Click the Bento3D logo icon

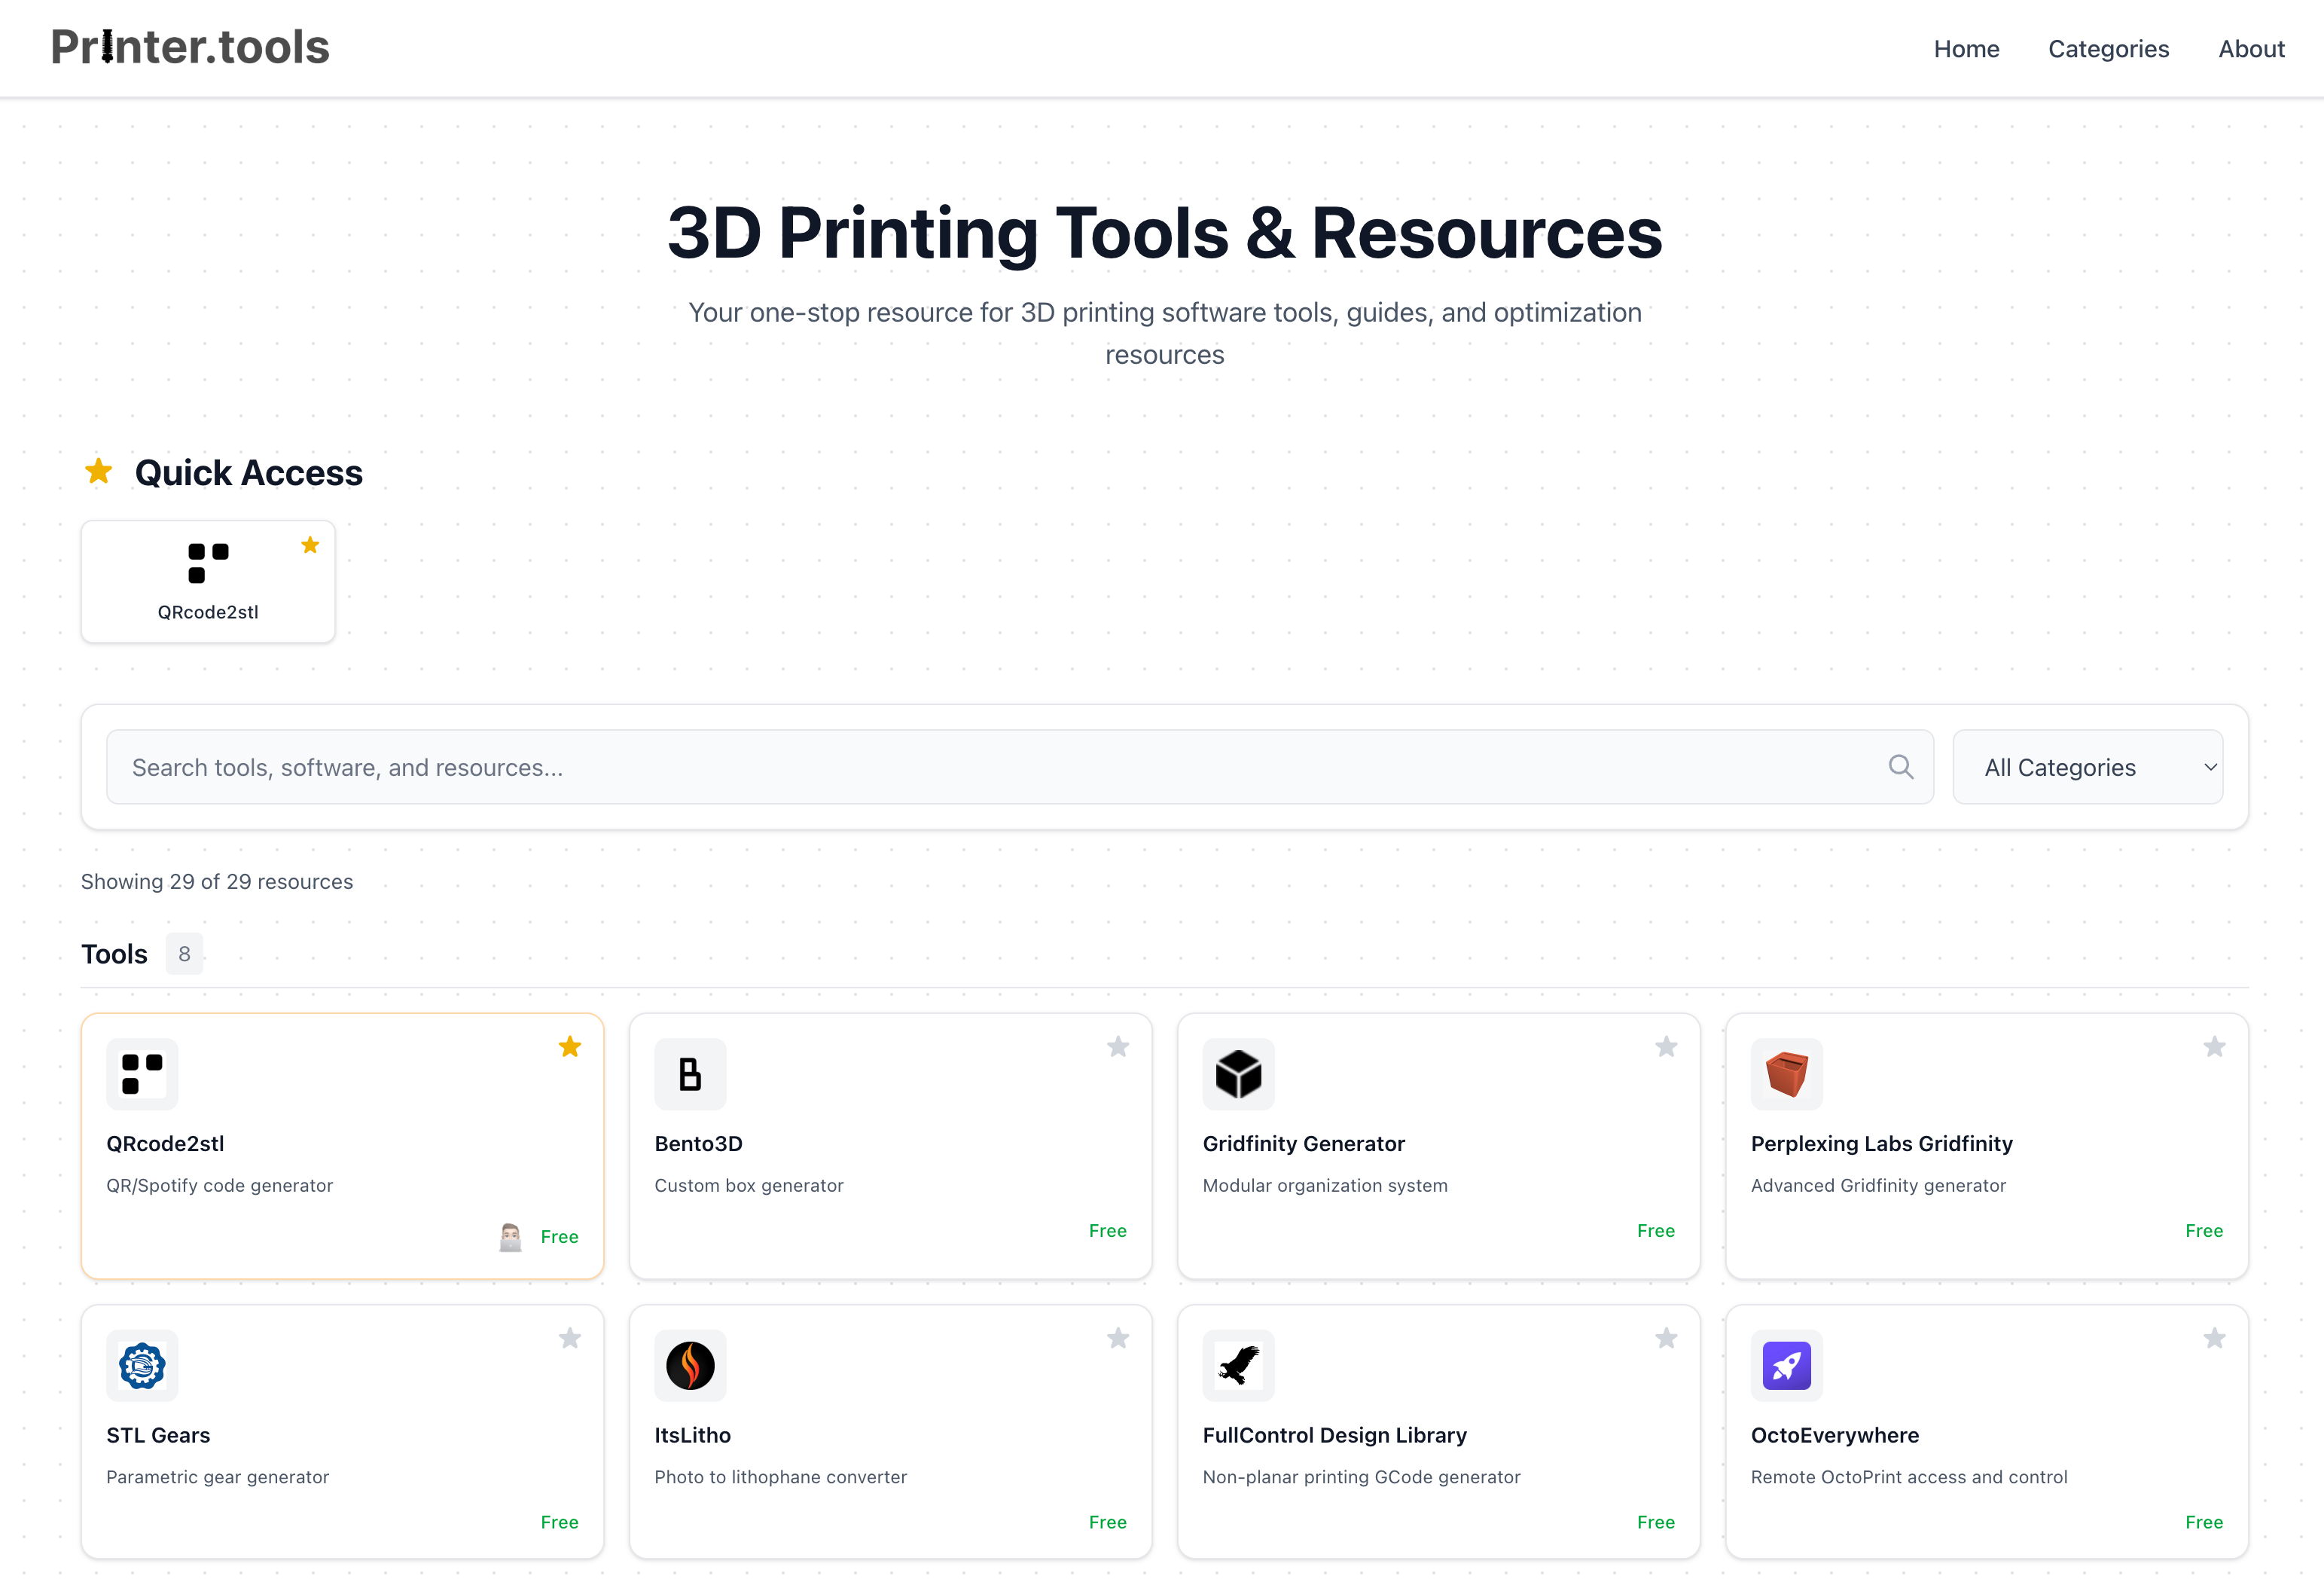pos(690,1074)
